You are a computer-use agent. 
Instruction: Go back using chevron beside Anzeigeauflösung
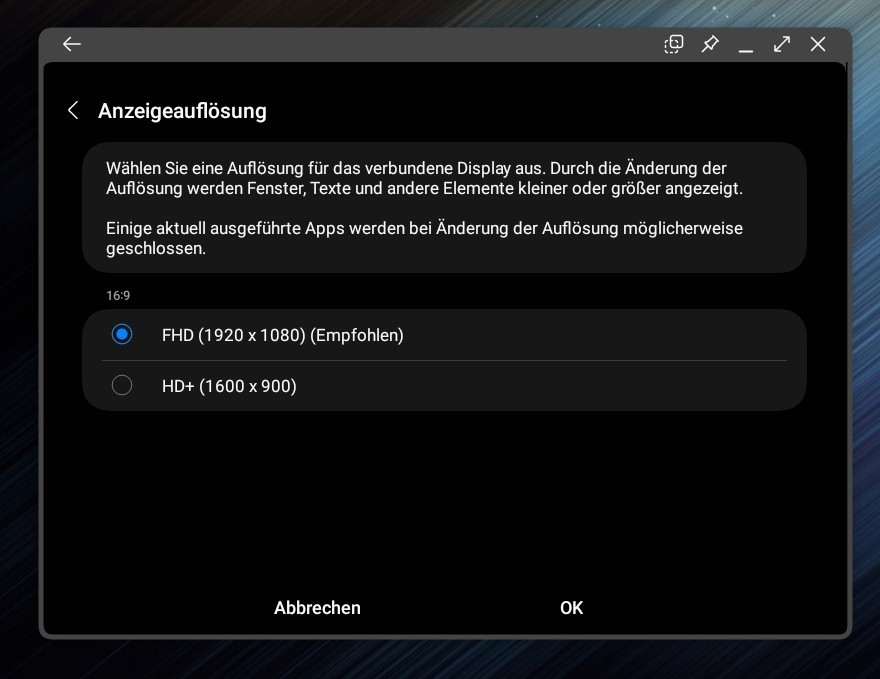(73, 110)
